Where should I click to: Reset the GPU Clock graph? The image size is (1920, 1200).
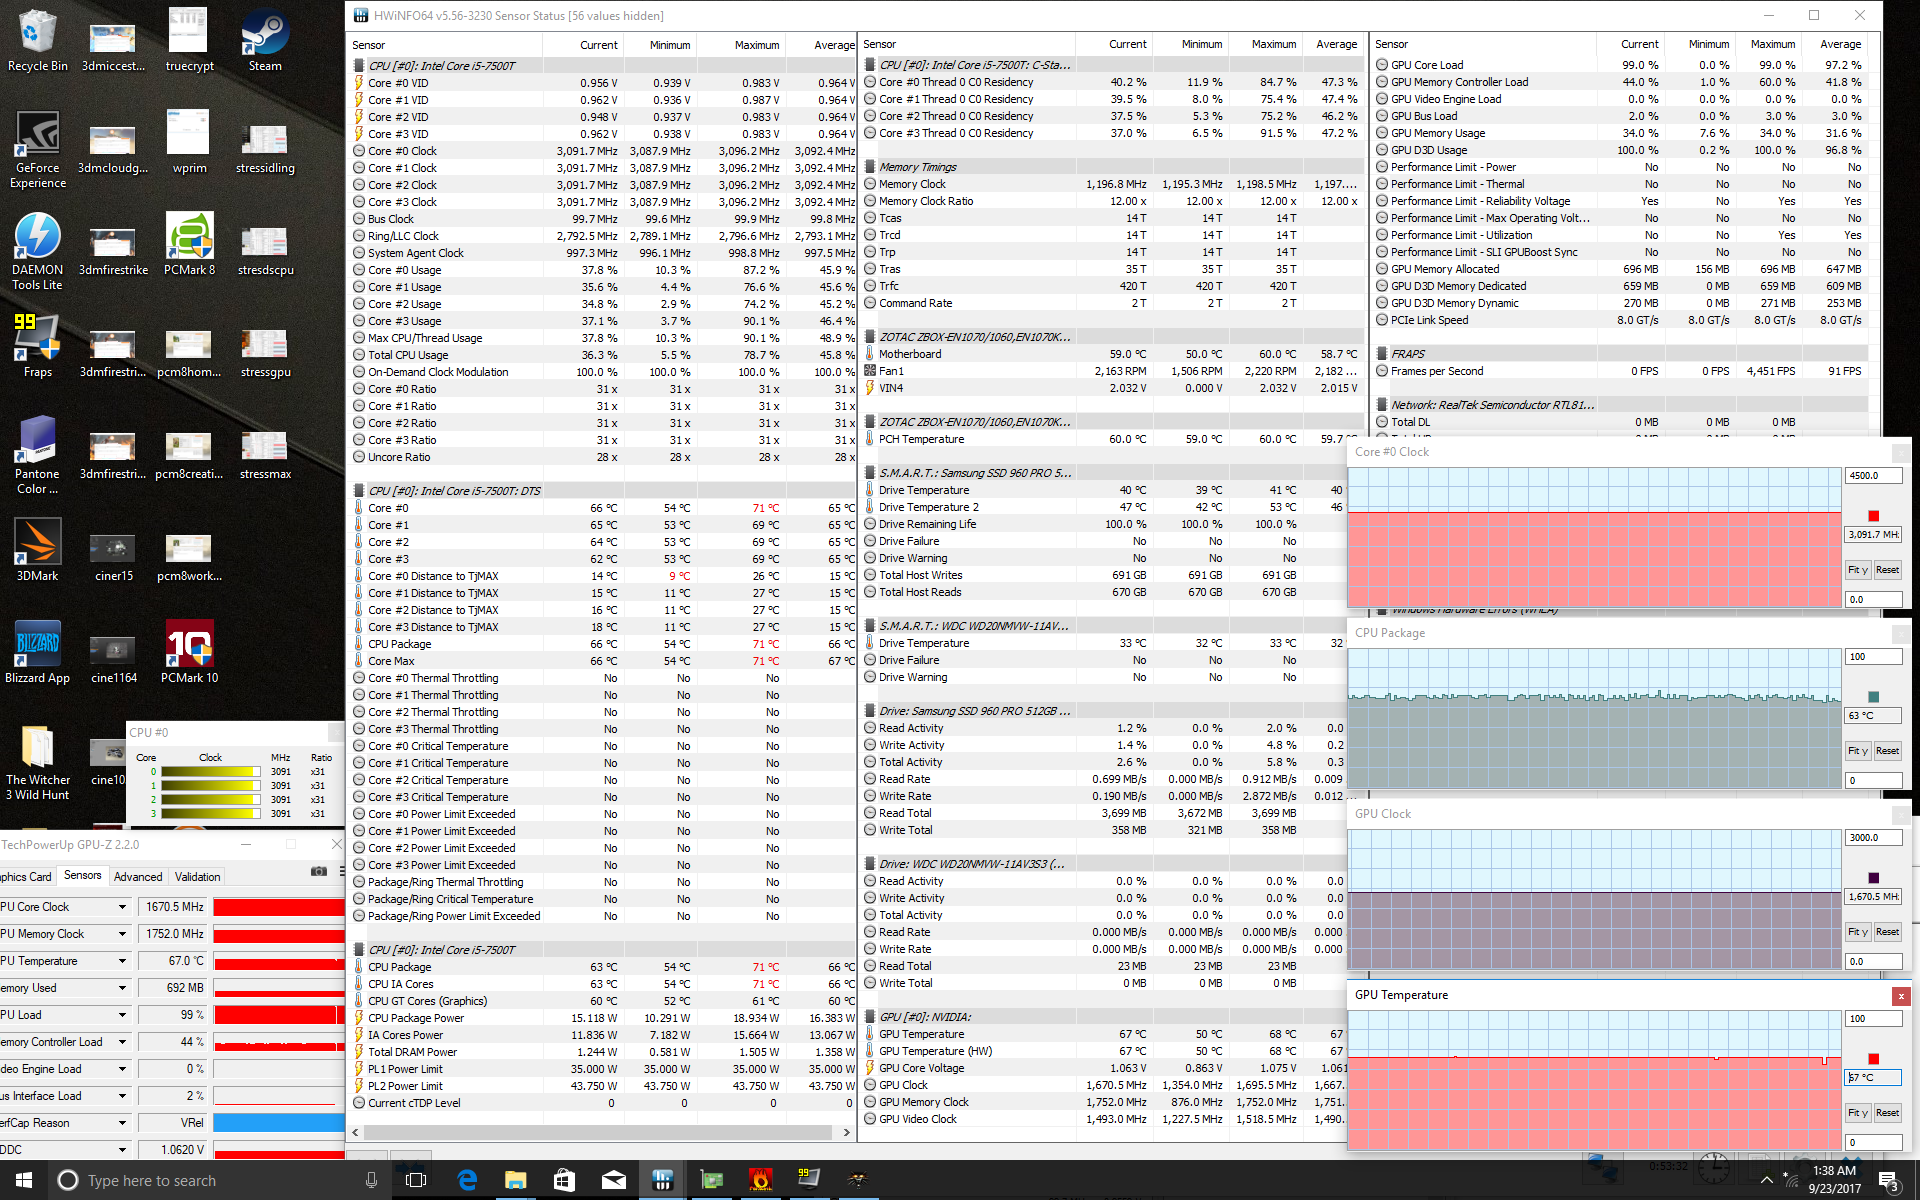click(1887, 932)
